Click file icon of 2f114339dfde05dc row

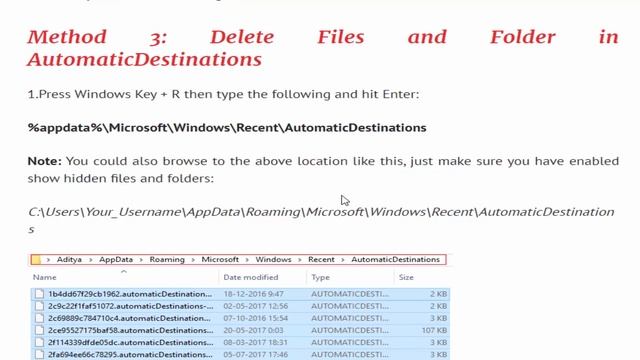click(39, 342)
